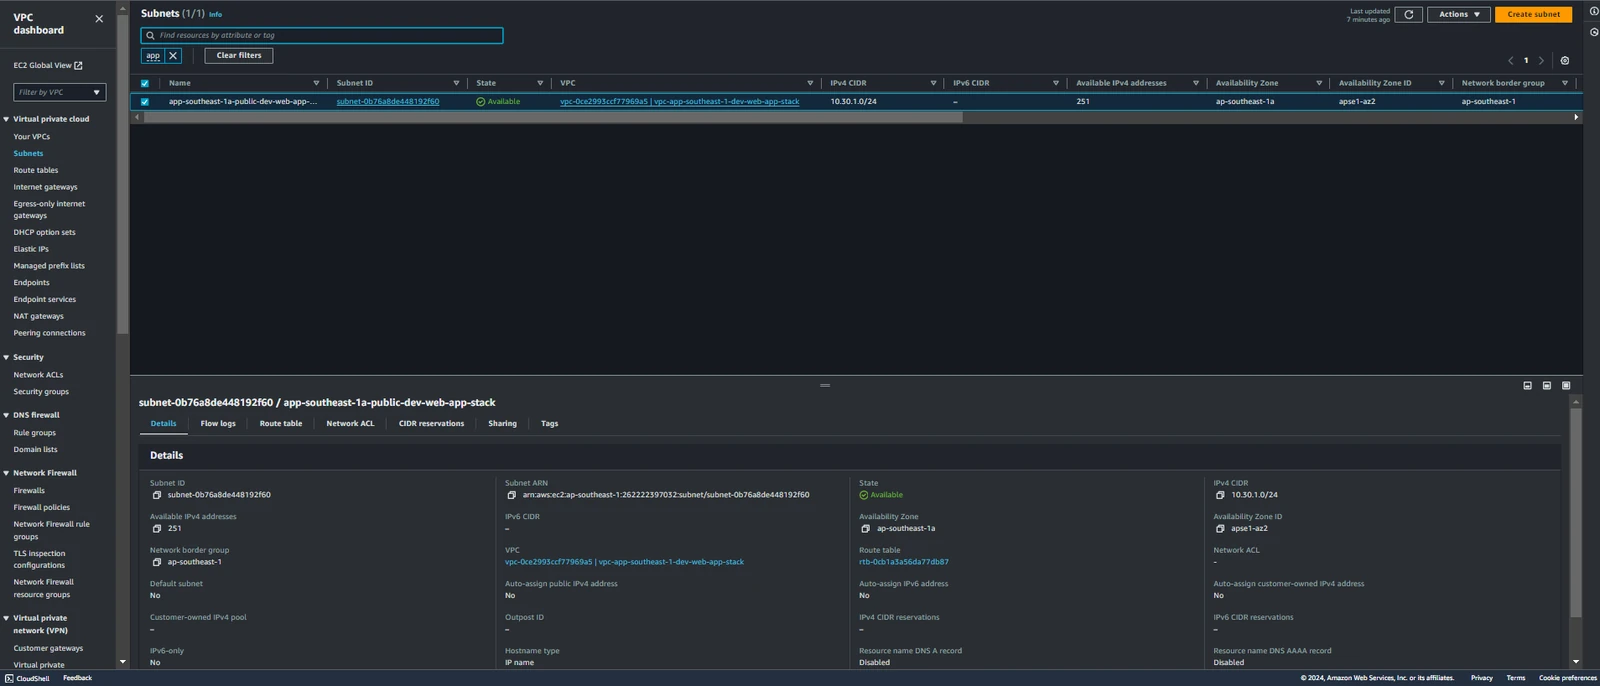The image size is (1600, 686).
Task: Click the Create subnet button
Action: tap(1533, 14)
